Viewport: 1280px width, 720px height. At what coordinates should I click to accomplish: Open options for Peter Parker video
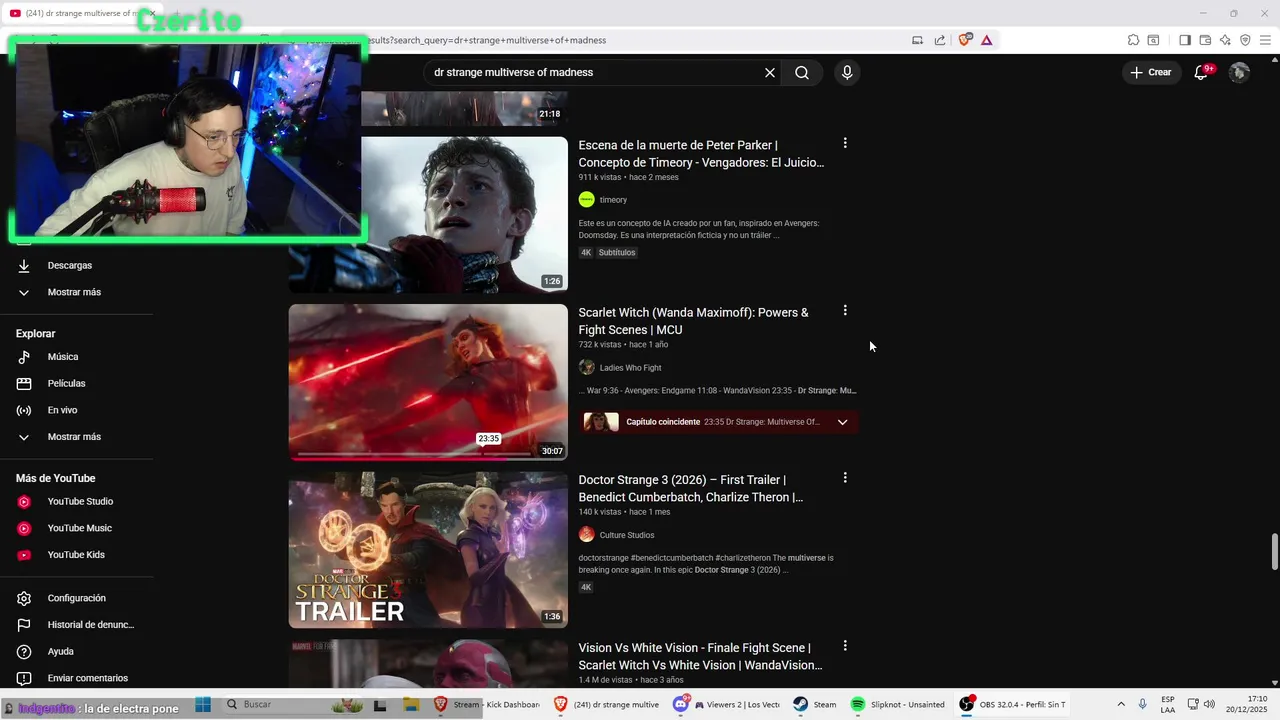845,143
